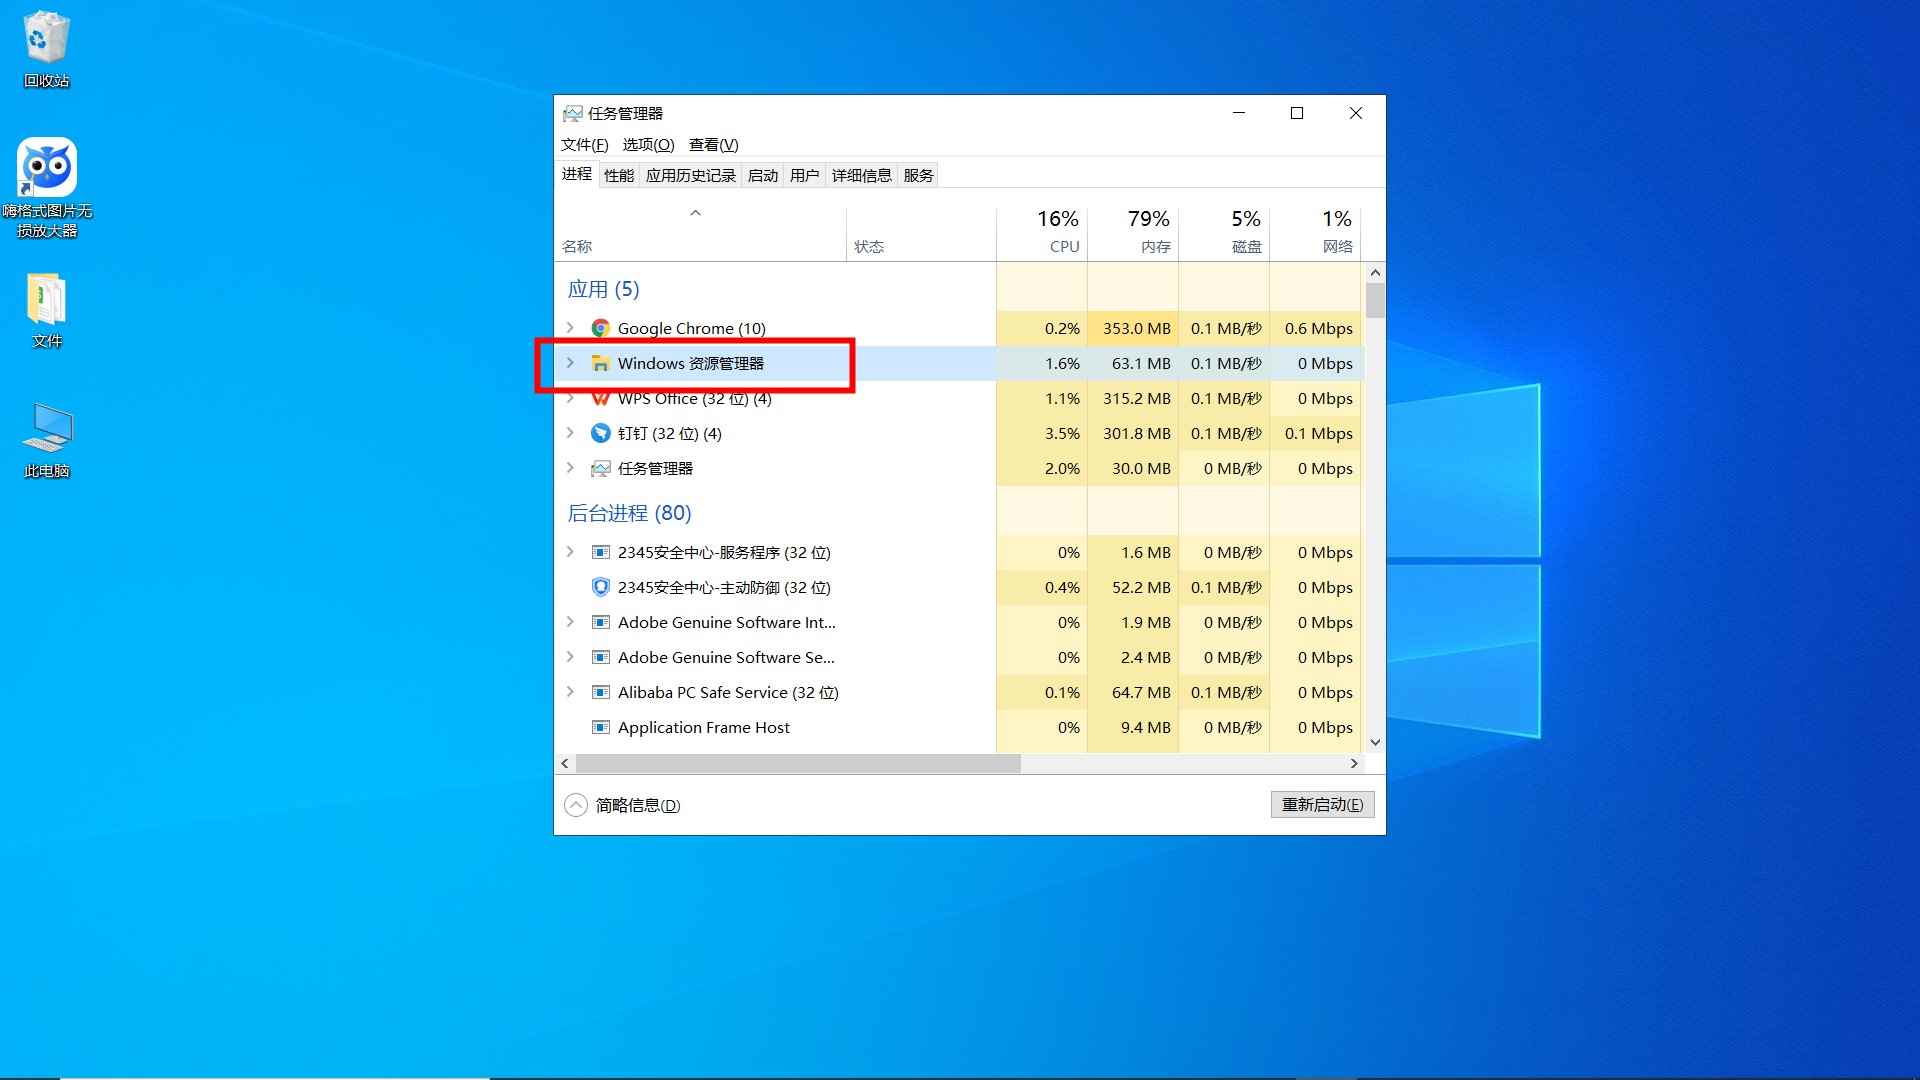Sort by the 状态 column header

click(x=921, y=233)
